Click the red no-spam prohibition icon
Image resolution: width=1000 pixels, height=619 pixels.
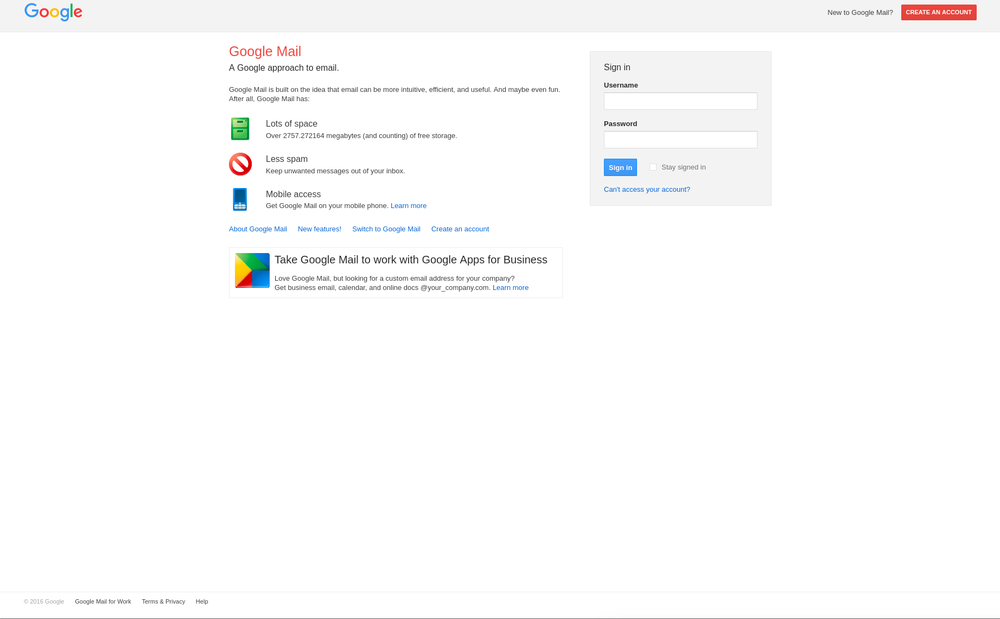coord(240,164)
